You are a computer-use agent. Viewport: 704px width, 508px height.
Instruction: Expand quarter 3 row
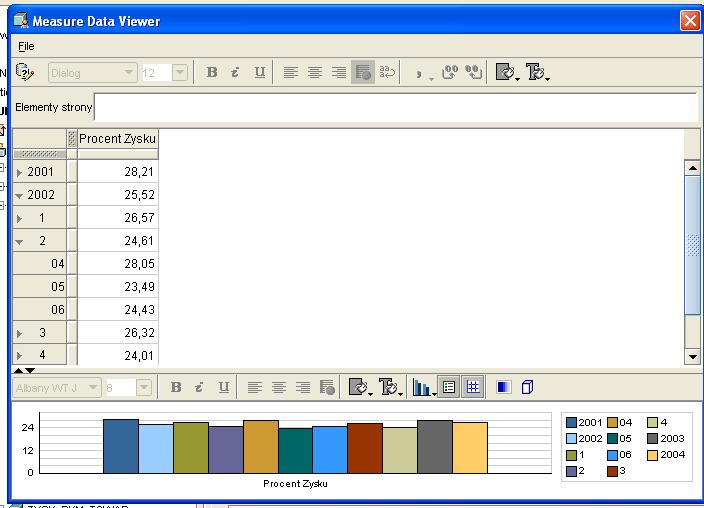point(19,334)
